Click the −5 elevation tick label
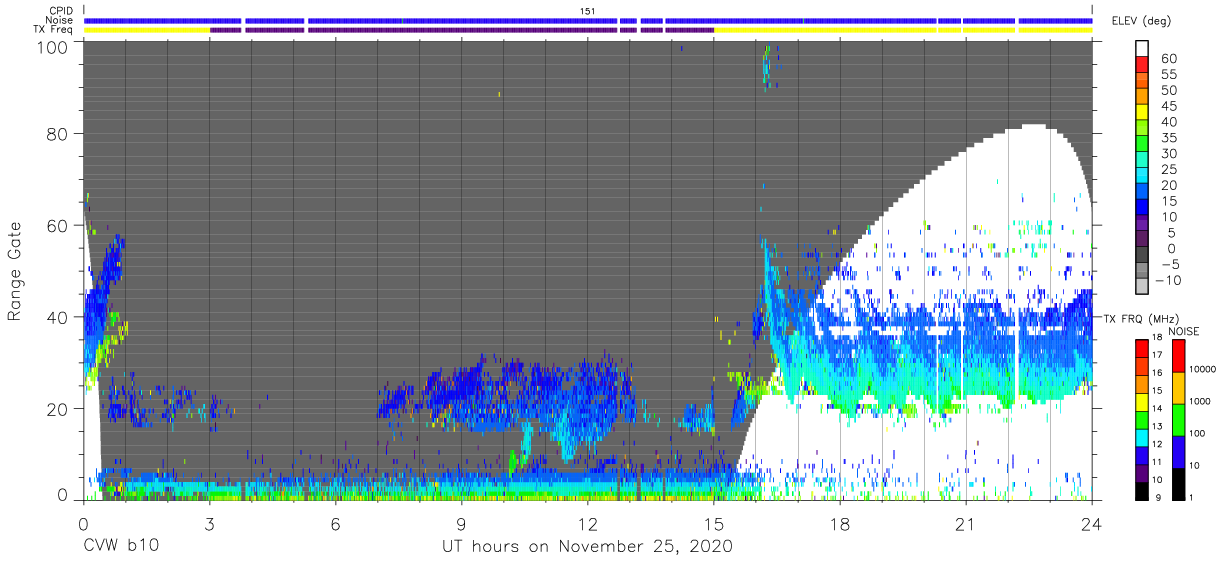1228x567 pixels. (x=1169, y=264)
